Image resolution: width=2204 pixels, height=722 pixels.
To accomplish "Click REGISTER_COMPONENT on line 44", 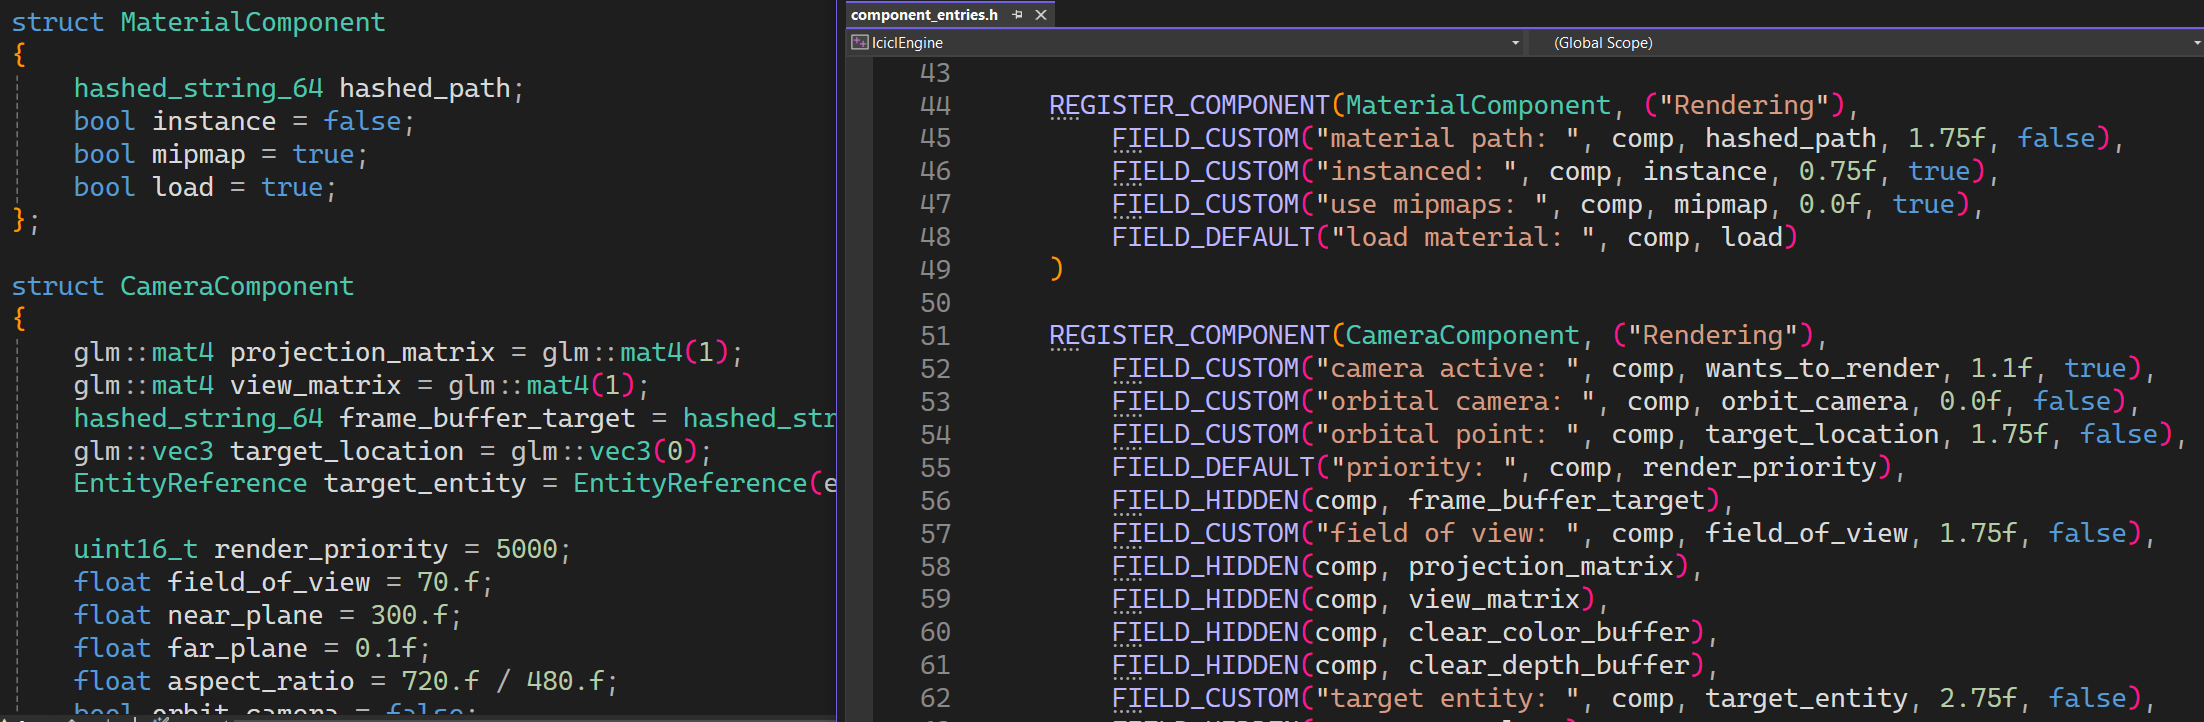I will tap(1188, 105).
